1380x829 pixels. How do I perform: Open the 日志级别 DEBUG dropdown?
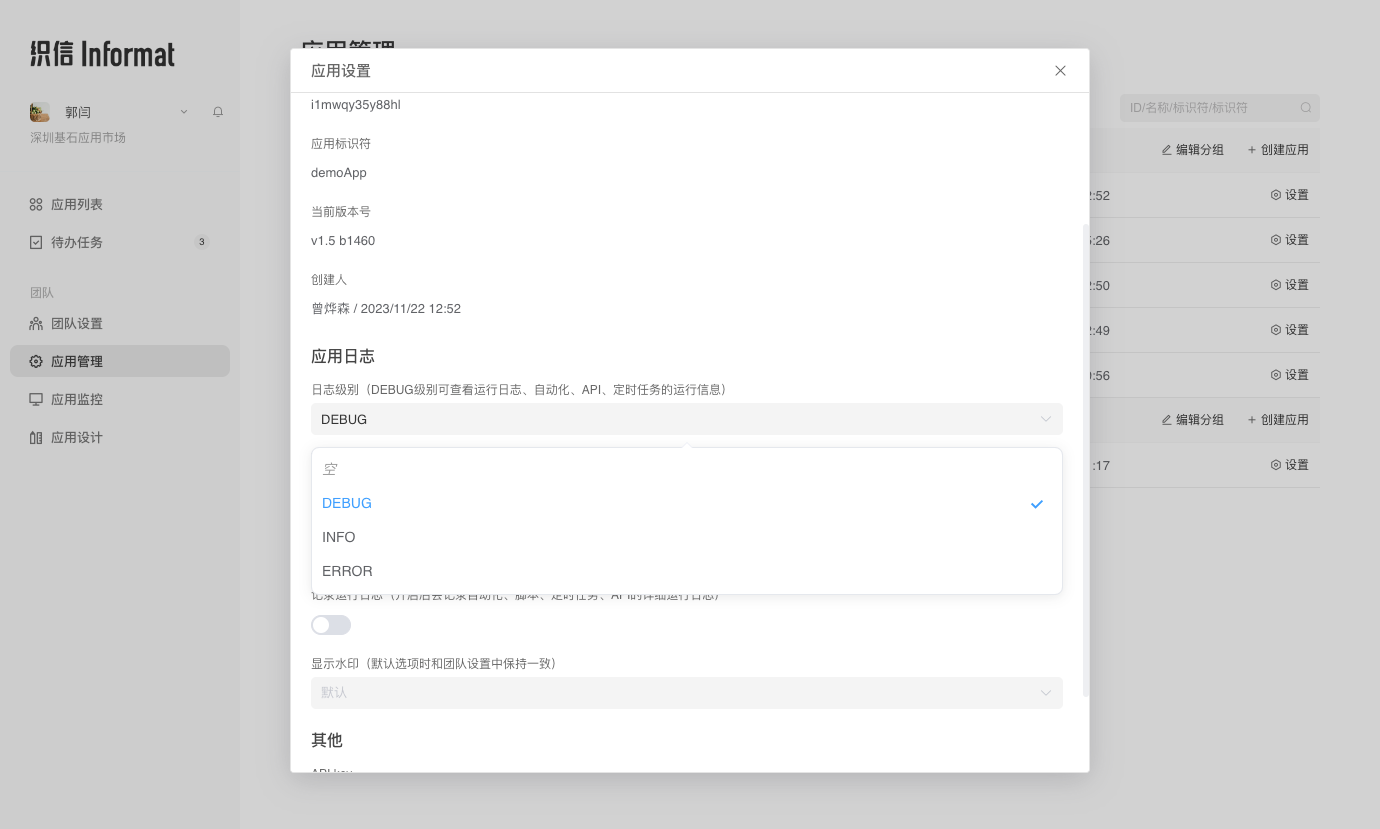click(x=687, y=419)
